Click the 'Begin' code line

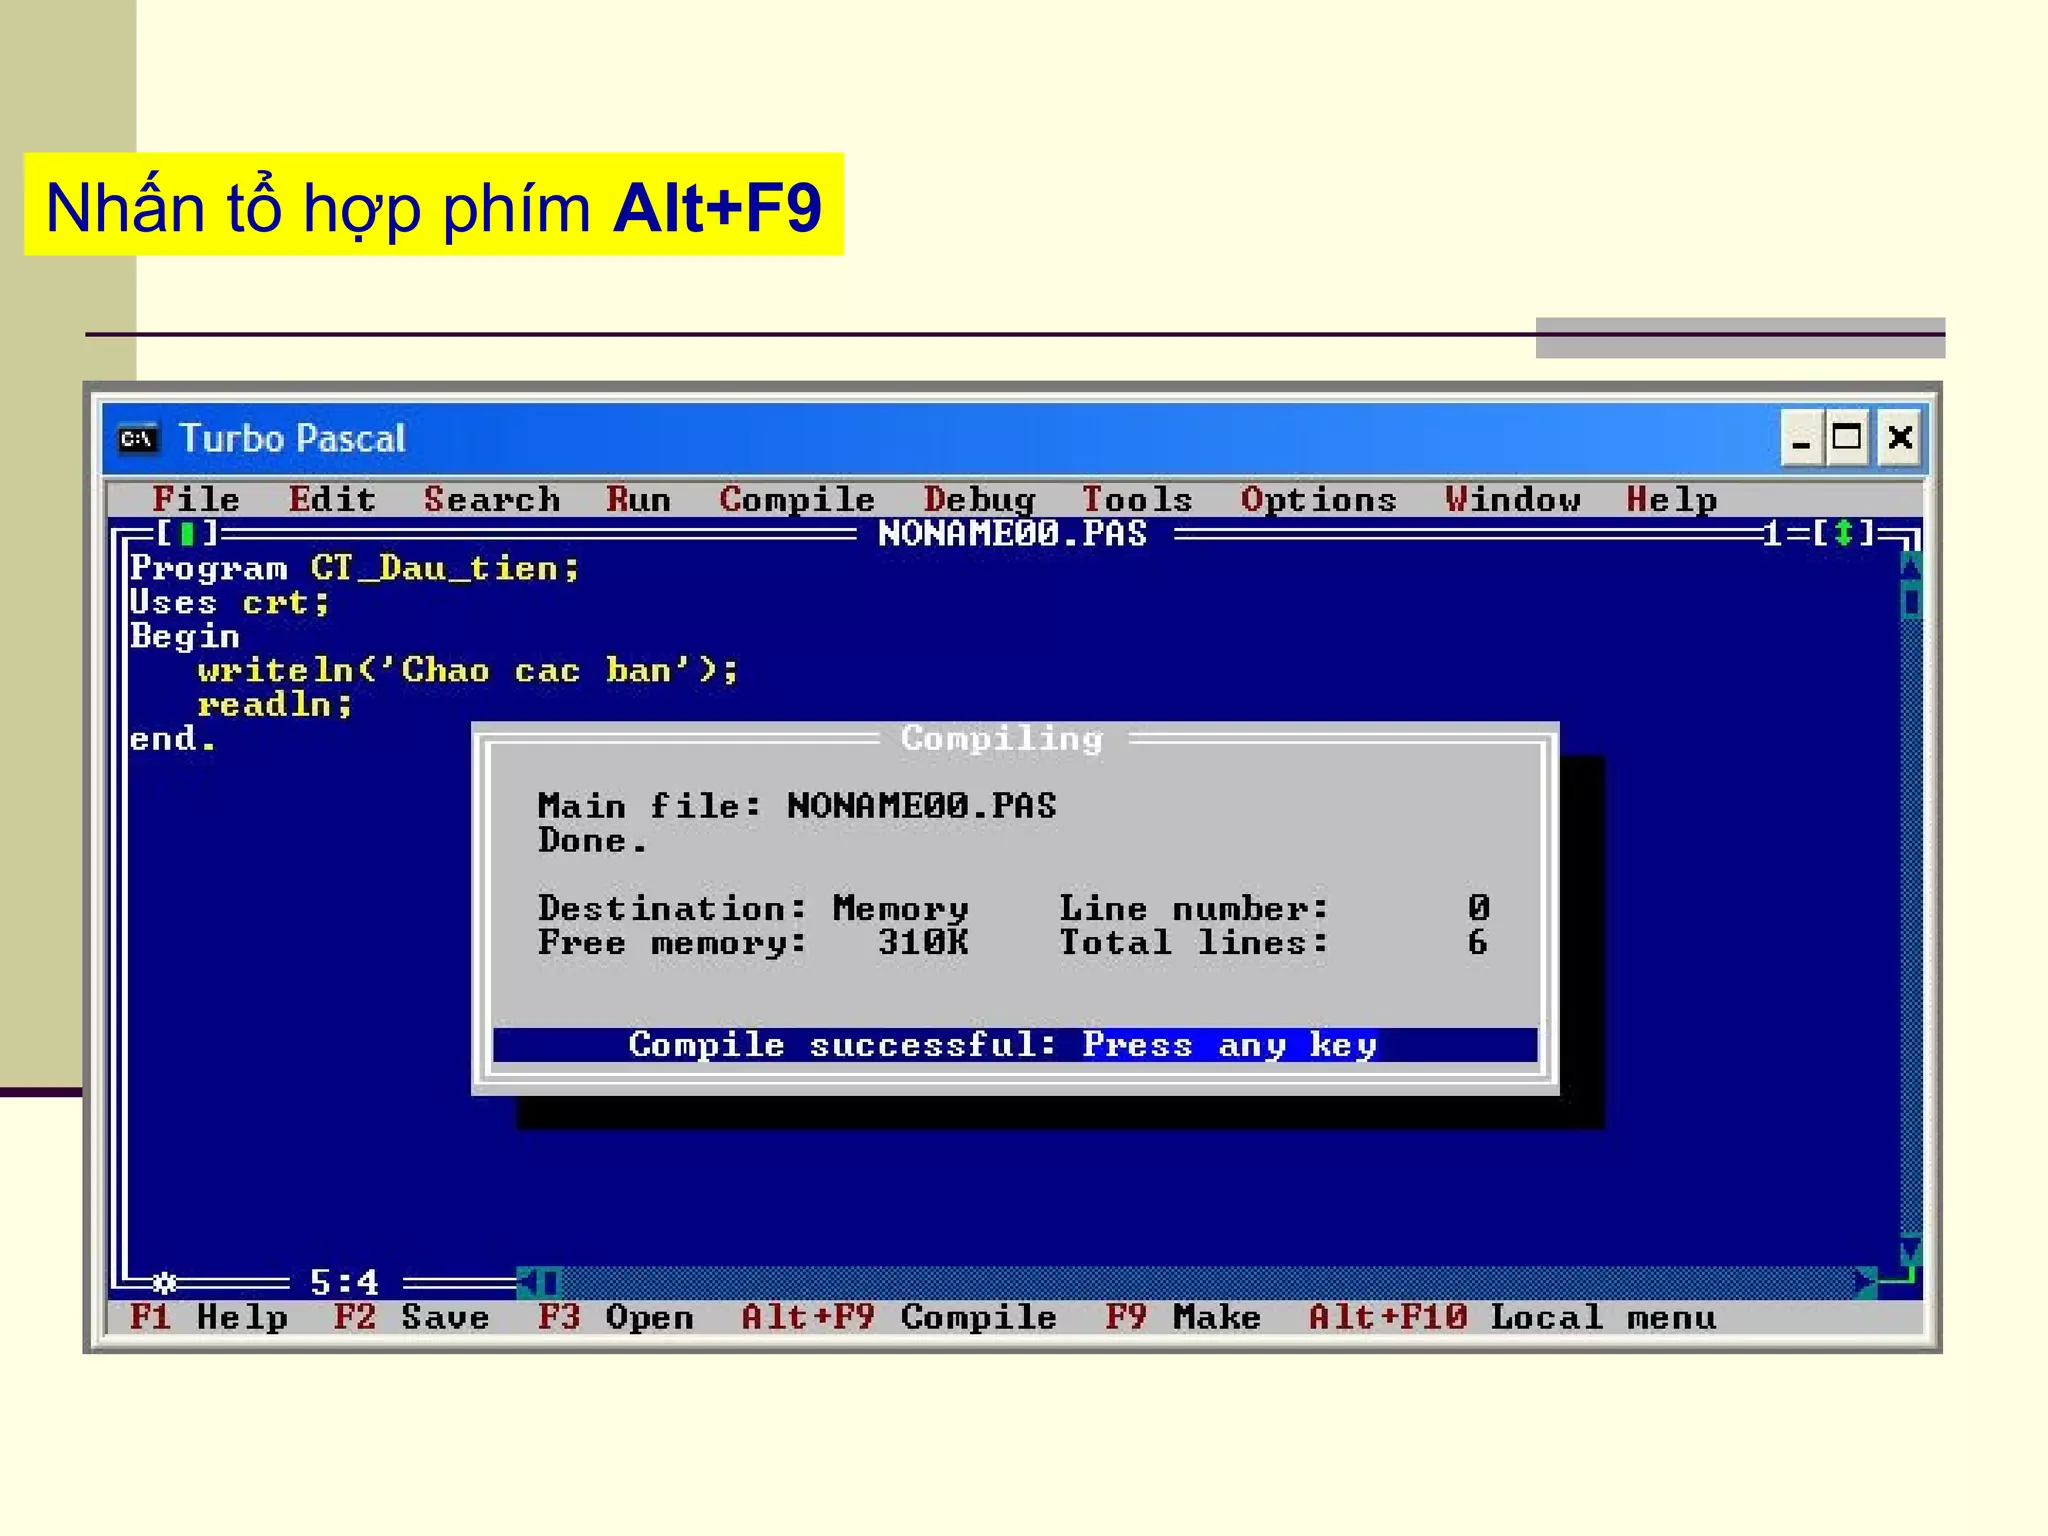coord(185,636)
